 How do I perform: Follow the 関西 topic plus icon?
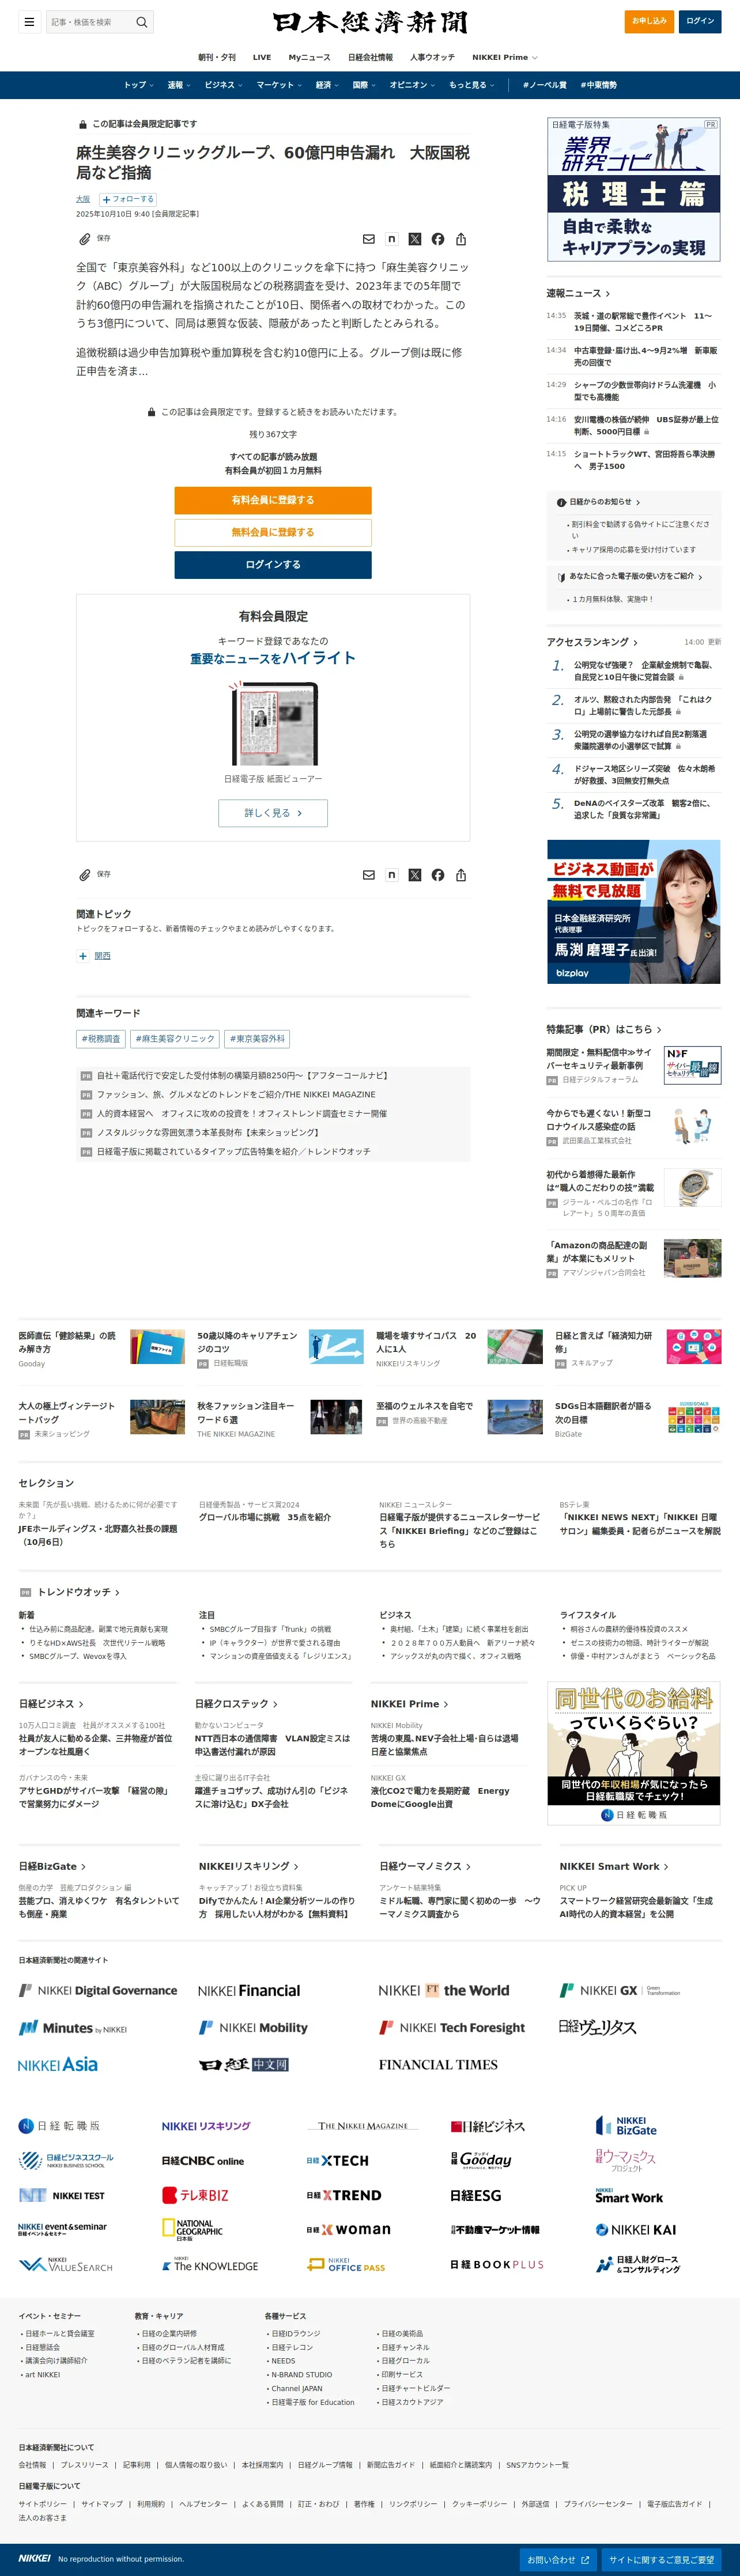(x=83, y=956)
